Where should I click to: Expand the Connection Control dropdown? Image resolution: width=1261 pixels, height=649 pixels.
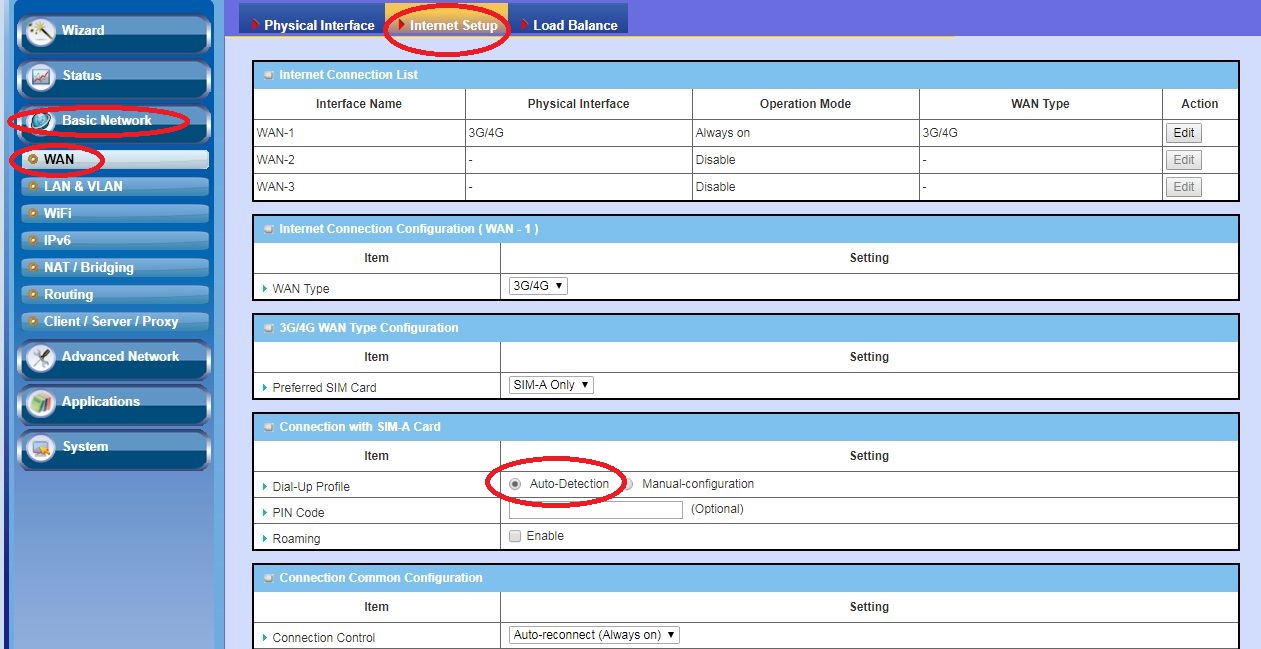click(594, 635)
